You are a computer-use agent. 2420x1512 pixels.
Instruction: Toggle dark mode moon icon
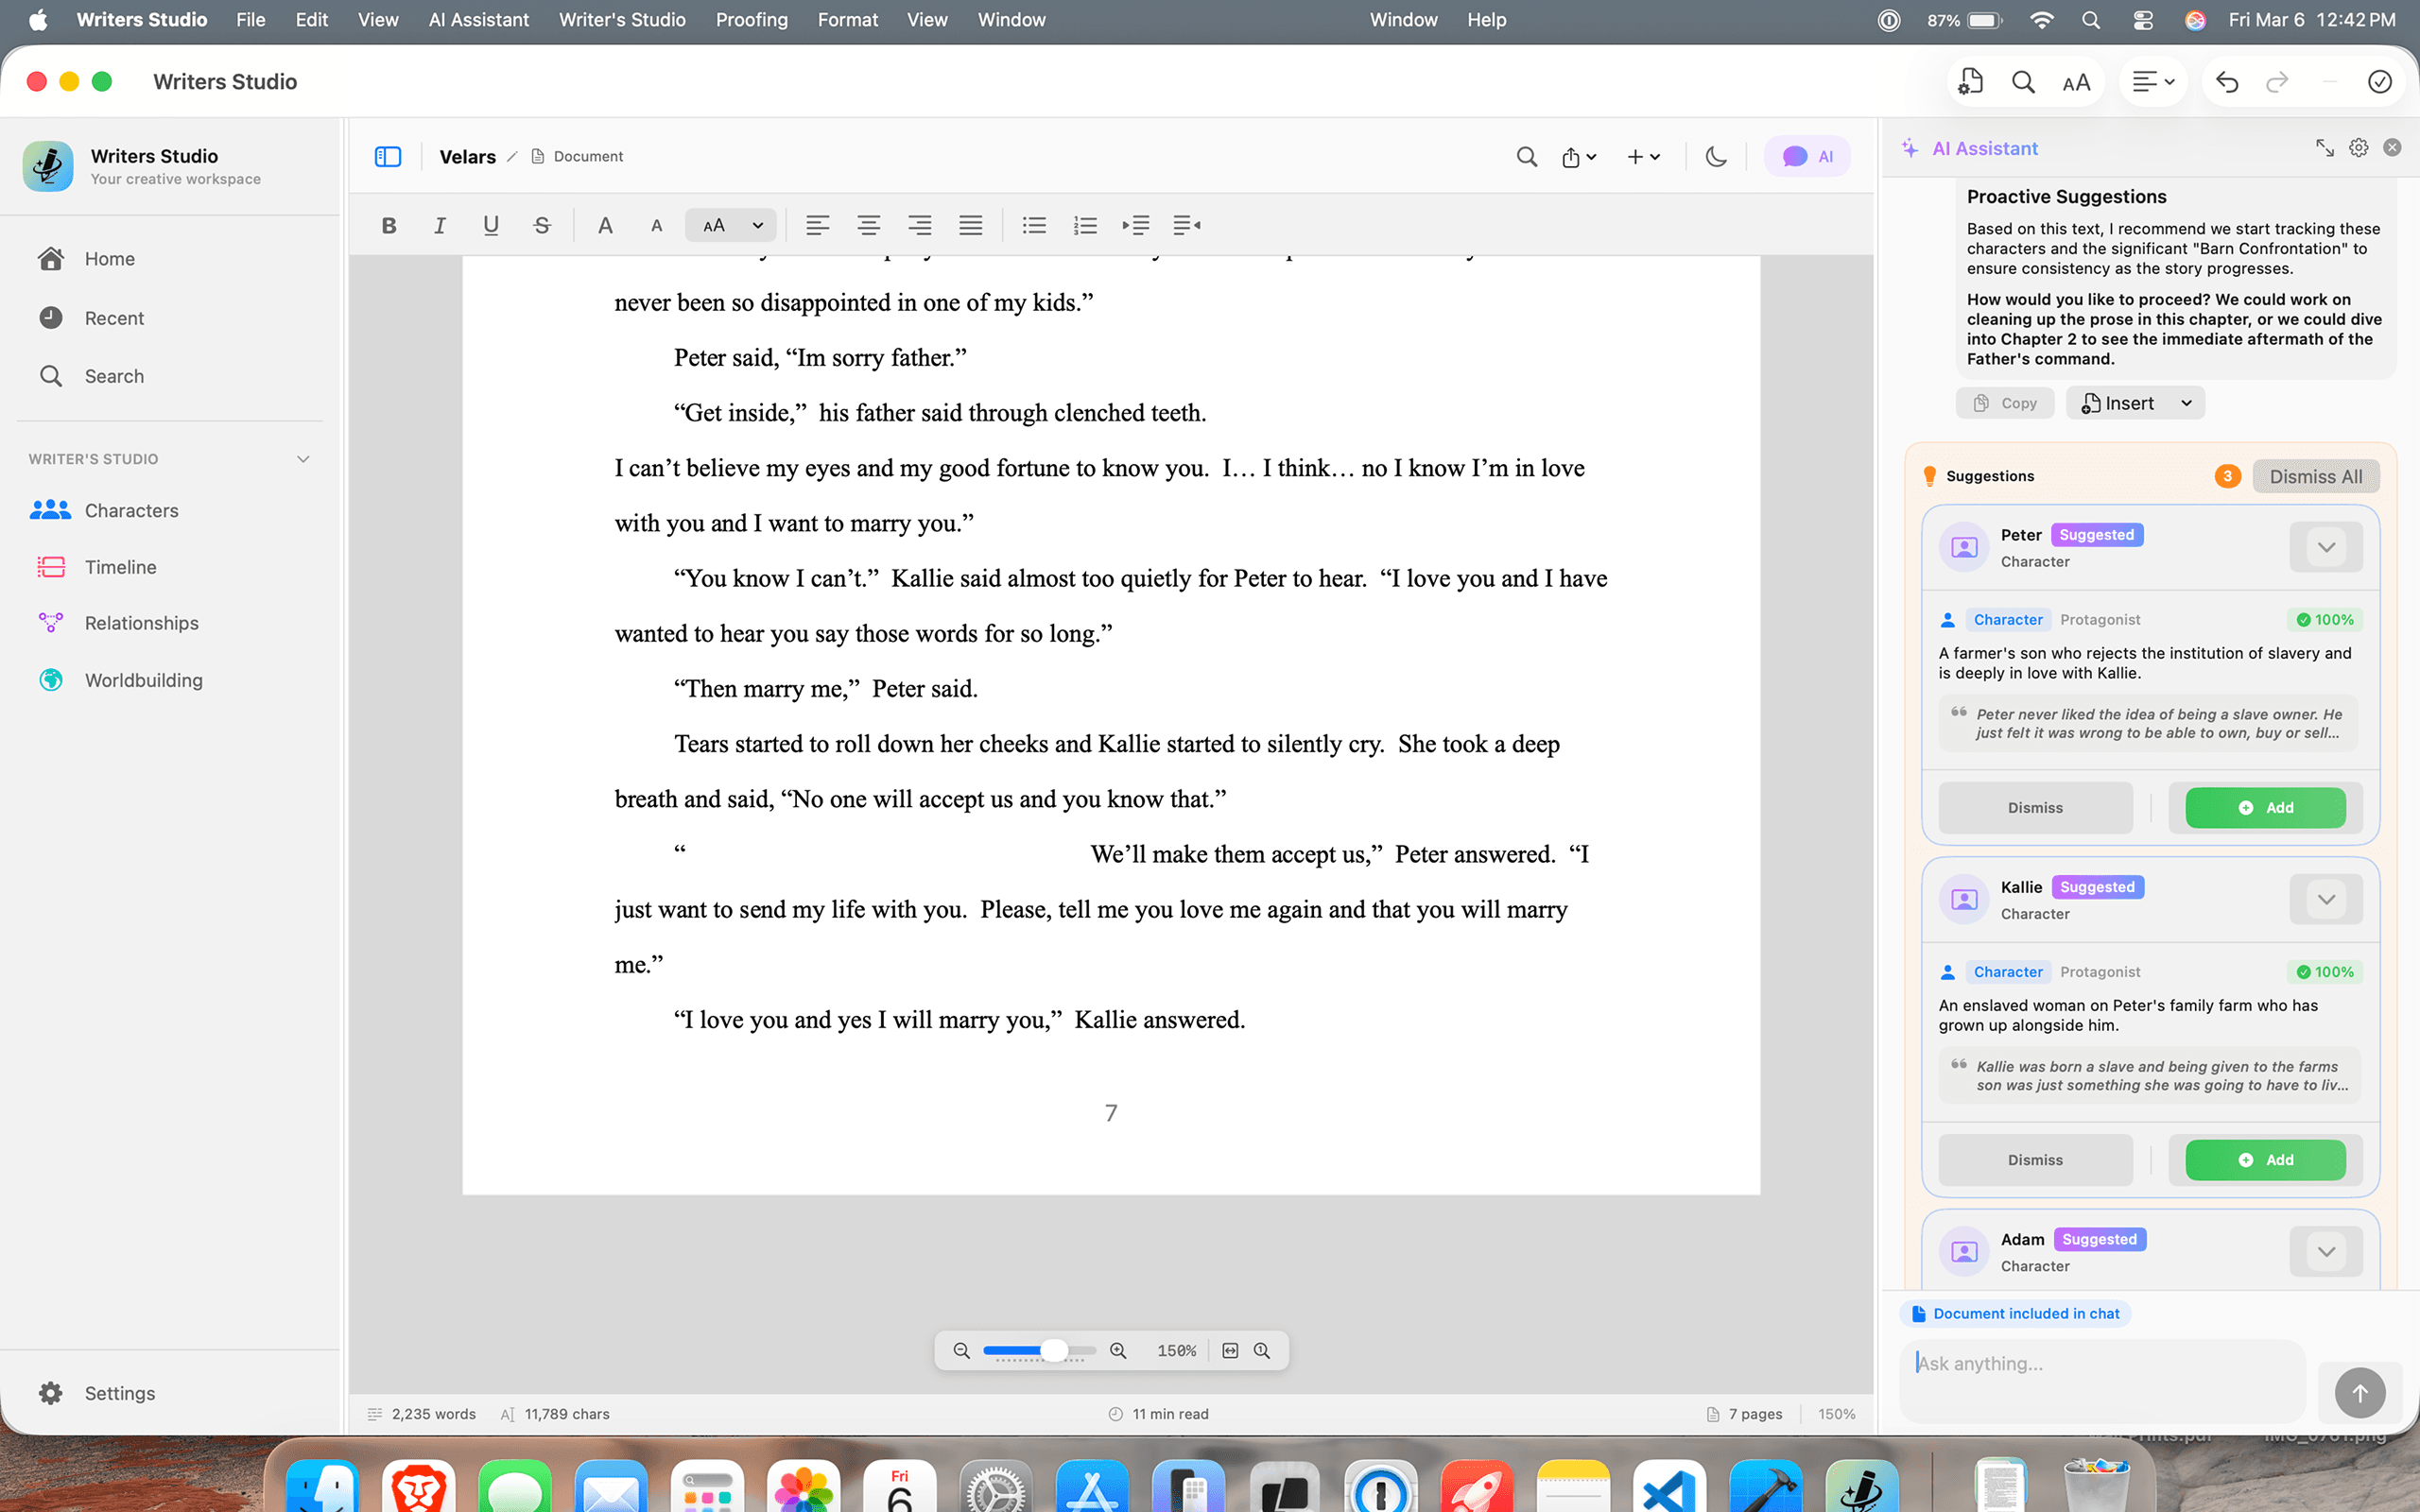(1716, 156)
